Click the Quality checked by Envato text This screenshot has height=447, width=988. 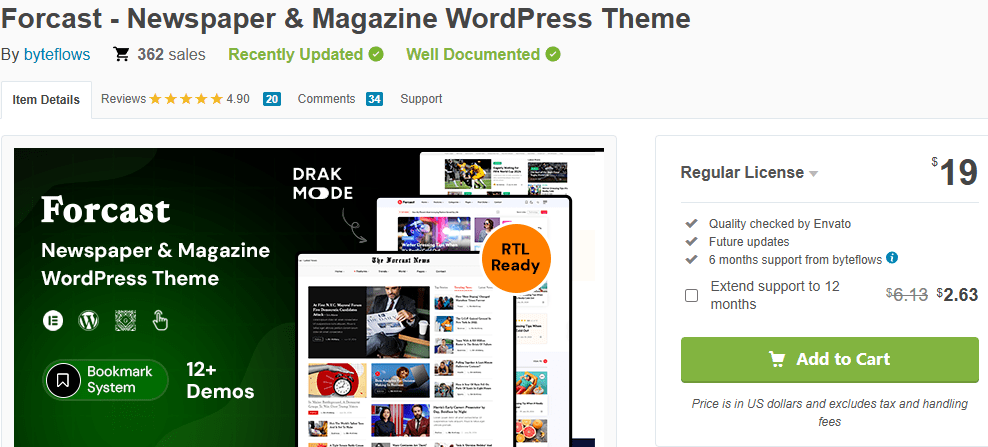click(x=779, y=223)
